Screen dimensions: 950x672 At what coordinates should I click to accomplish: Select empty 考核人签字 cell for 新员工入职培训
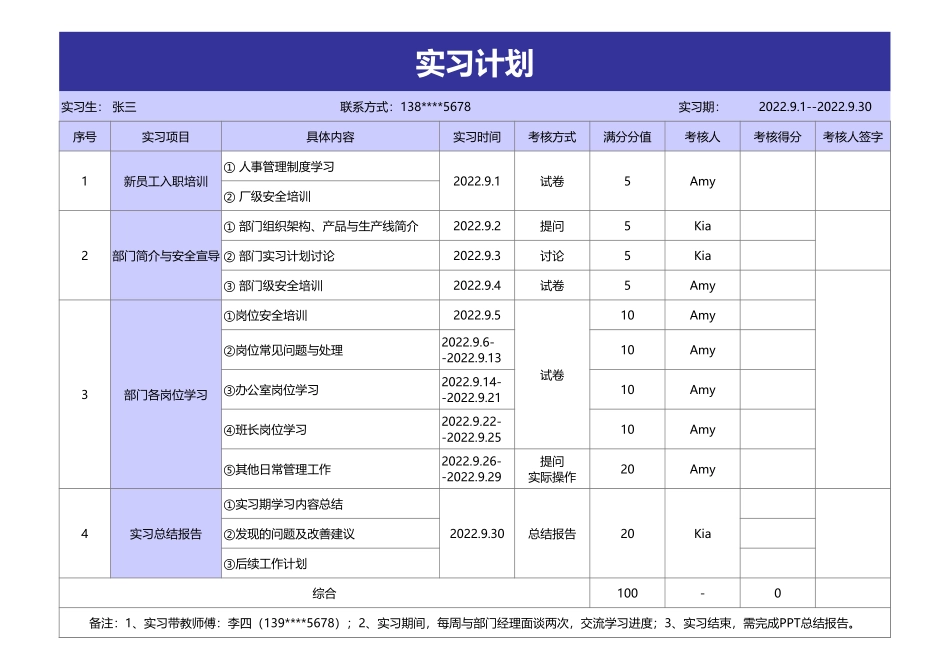tap(852, 181)
